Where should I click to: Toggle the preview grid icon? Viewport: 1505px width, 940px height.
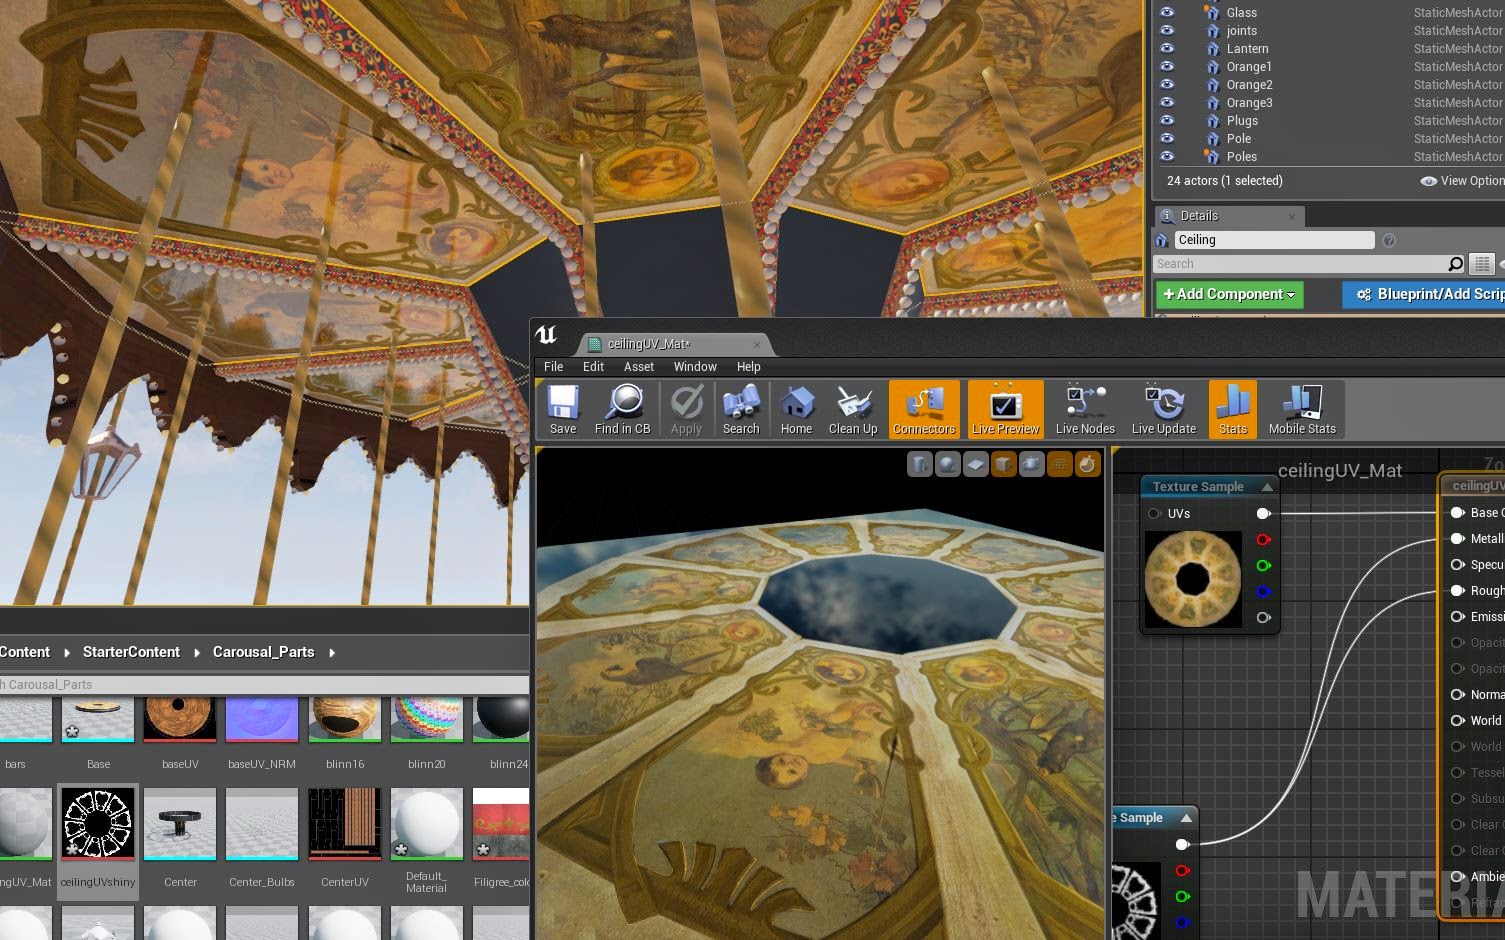[x=1060, y=464]
